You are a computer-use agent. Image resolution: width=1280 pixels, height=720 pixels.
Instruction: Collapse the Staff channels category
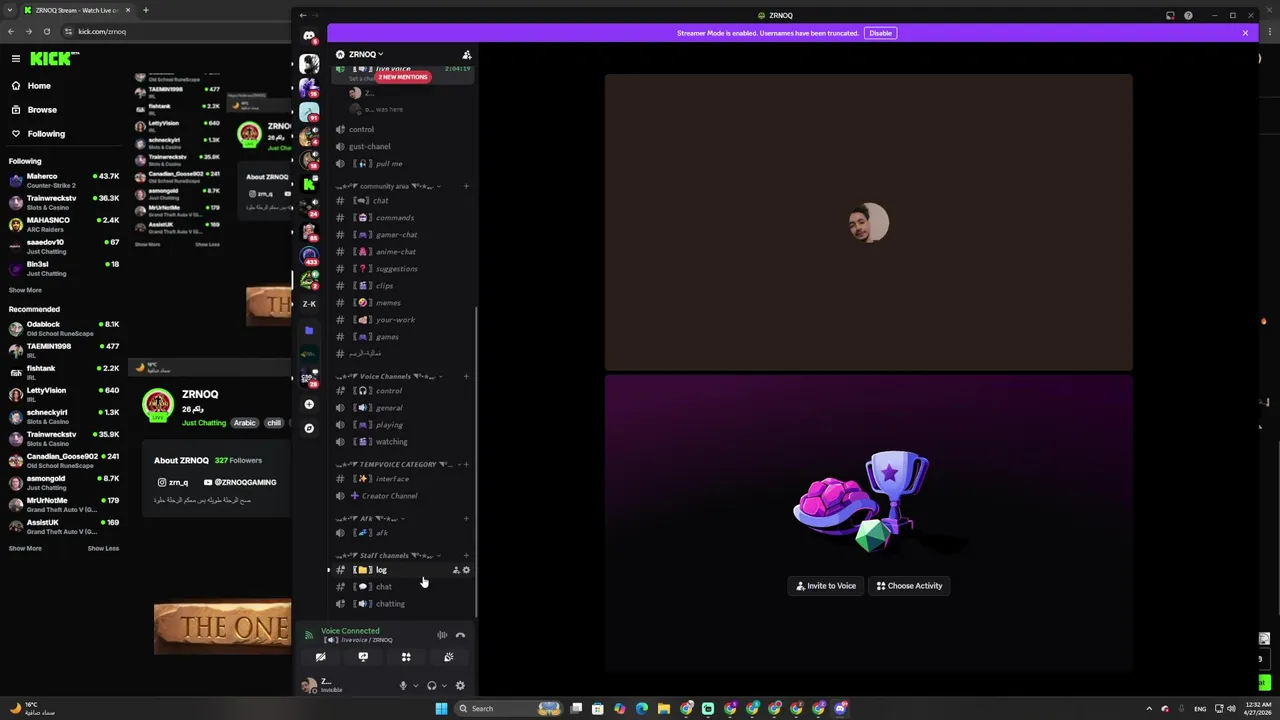(x=386, y=555)
